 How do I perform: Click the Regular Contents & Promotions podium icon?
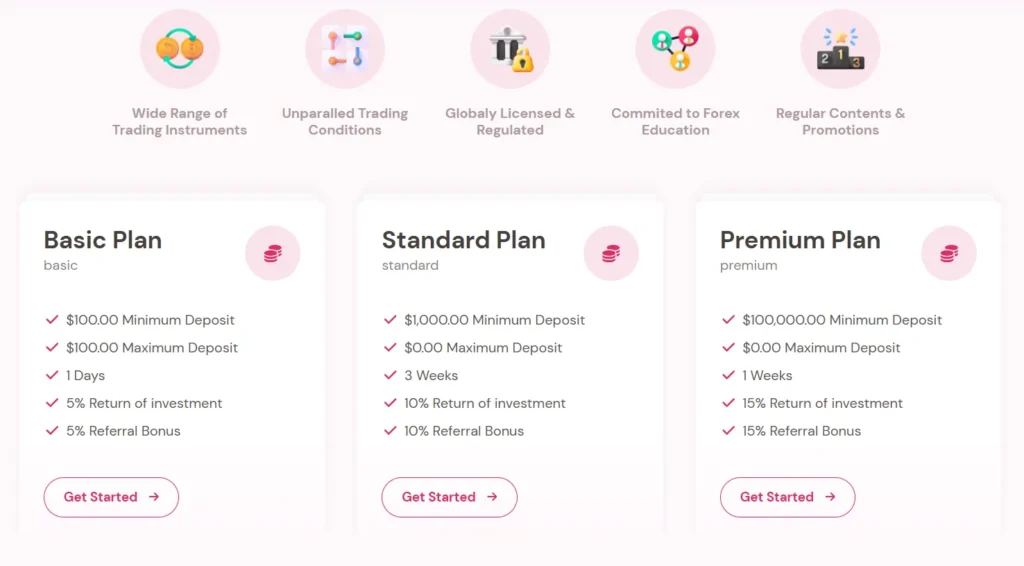click(840, 48)
